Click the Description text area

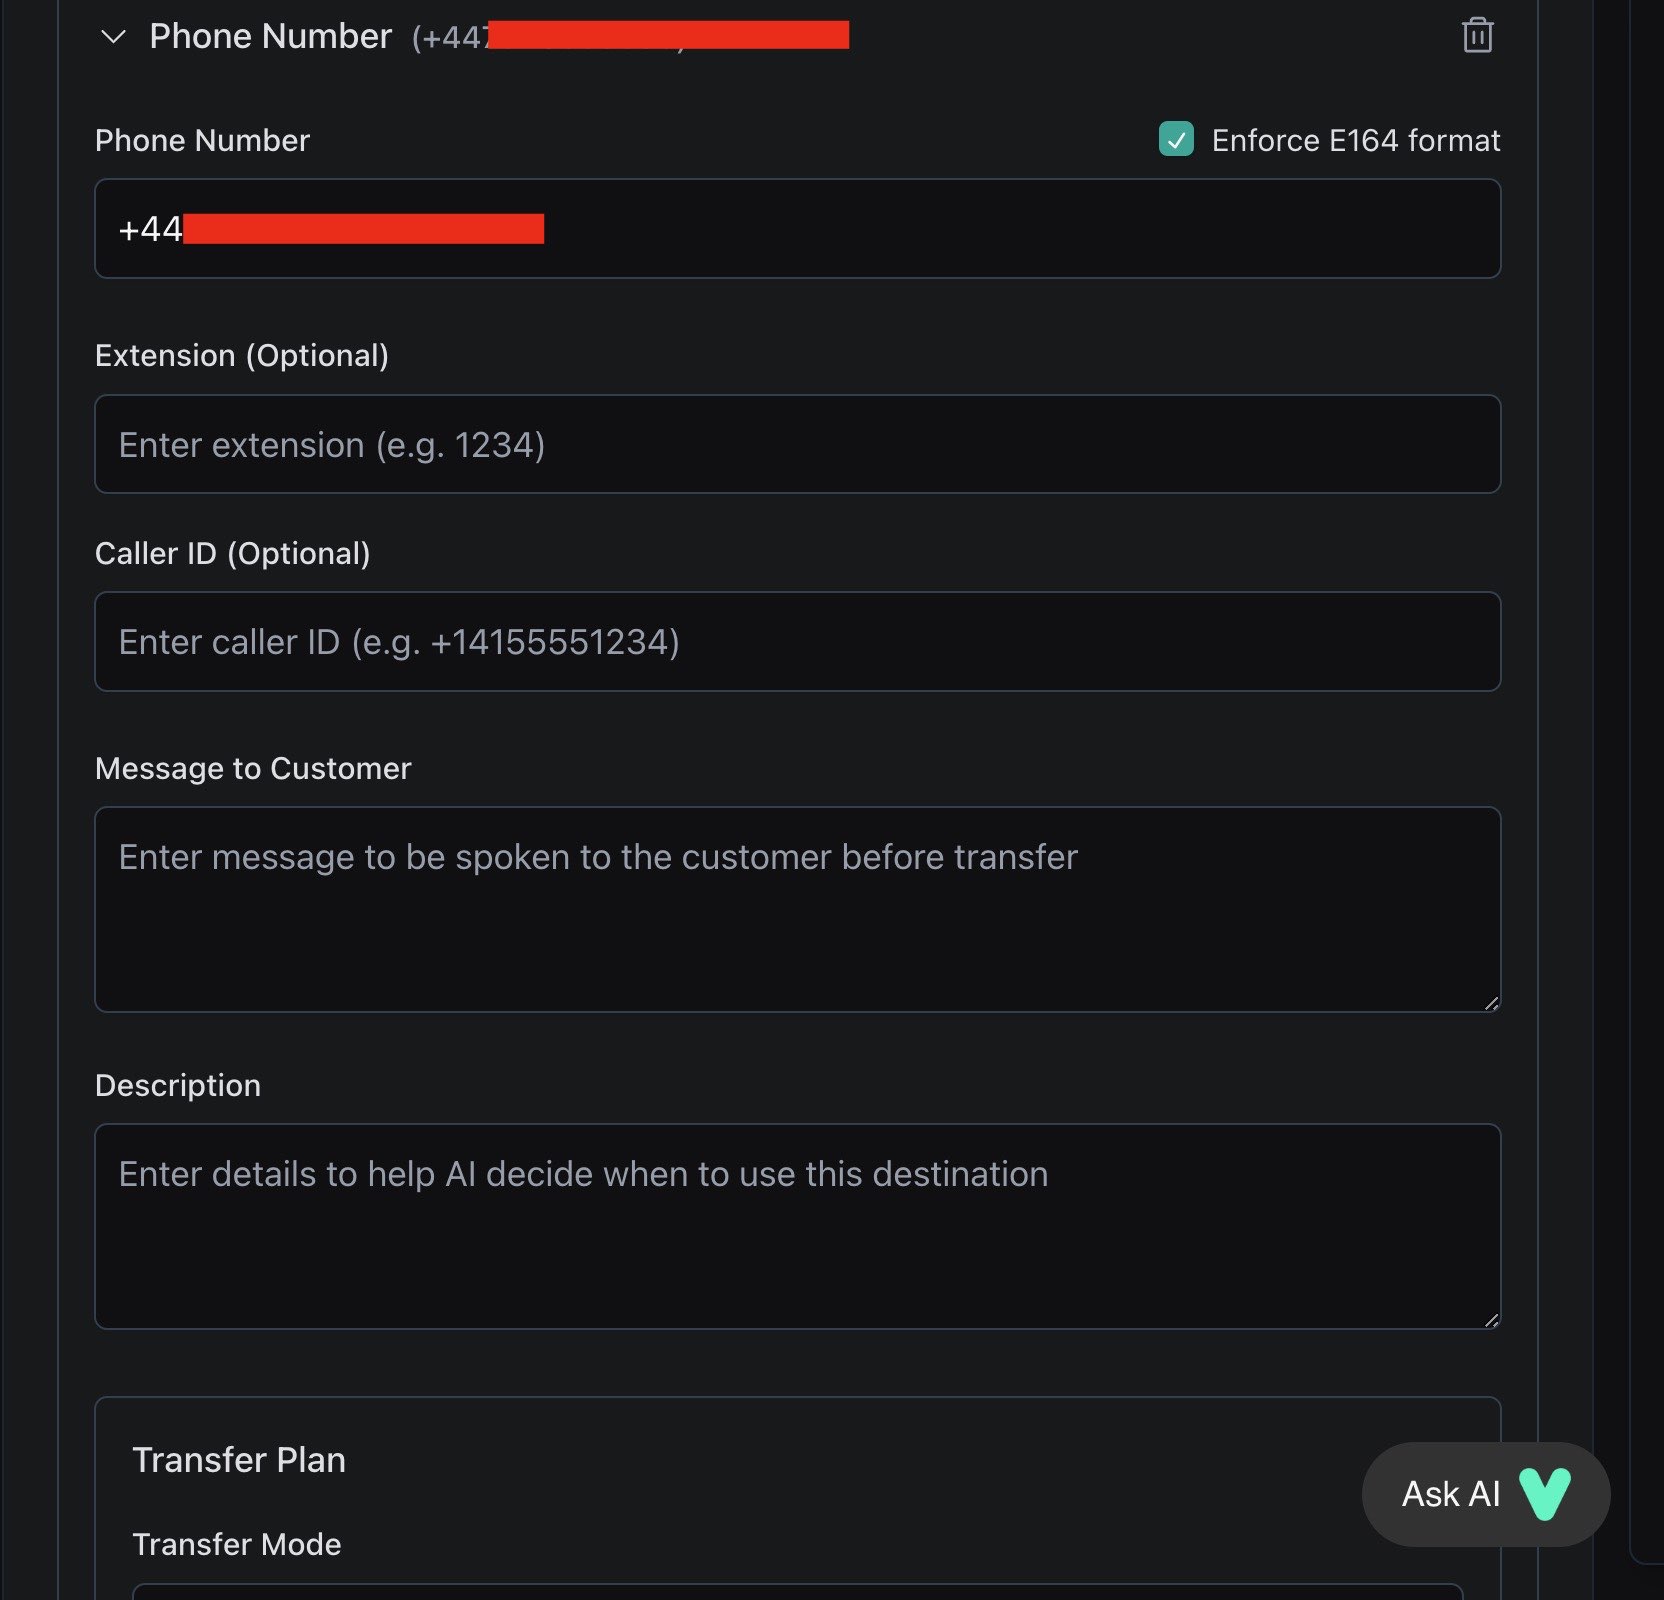(797, 1227)
